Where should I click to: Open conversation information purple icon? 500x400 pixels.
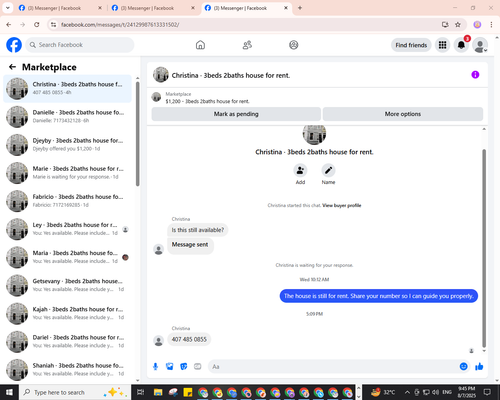coord(475,75)
